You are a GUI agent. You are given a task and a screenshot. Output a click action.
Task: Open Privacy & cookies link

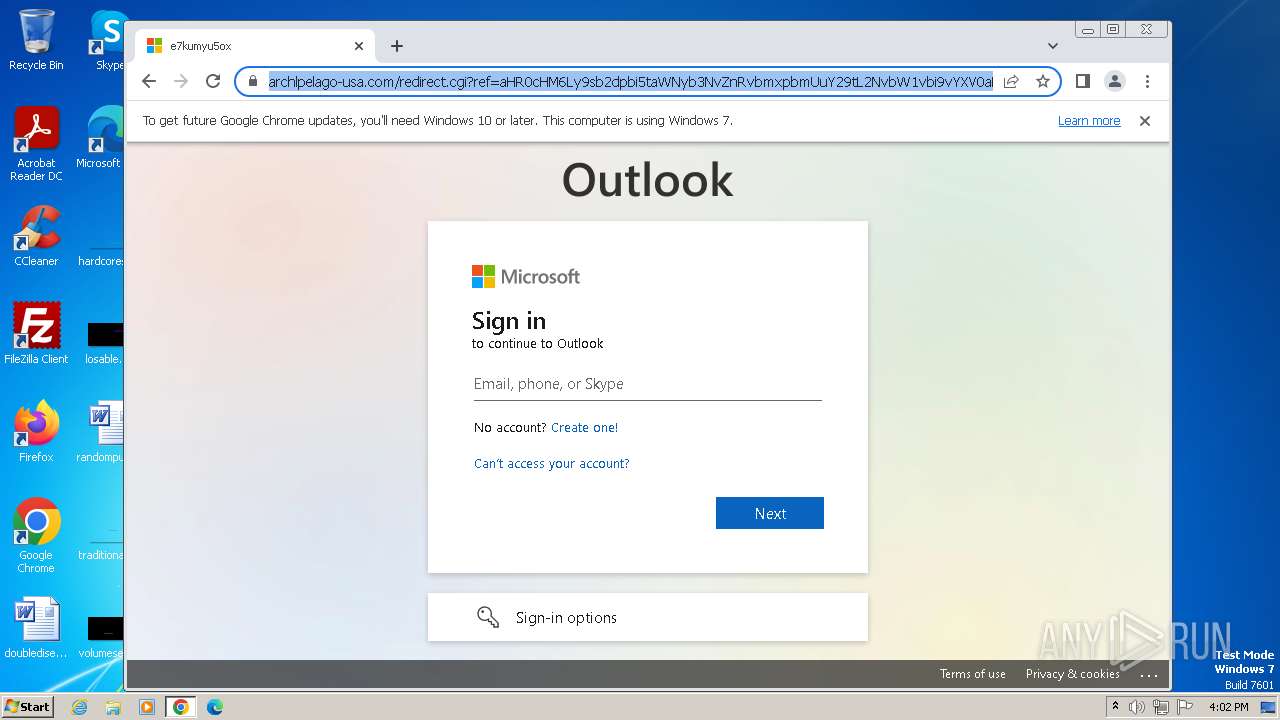pos(1072,674)
